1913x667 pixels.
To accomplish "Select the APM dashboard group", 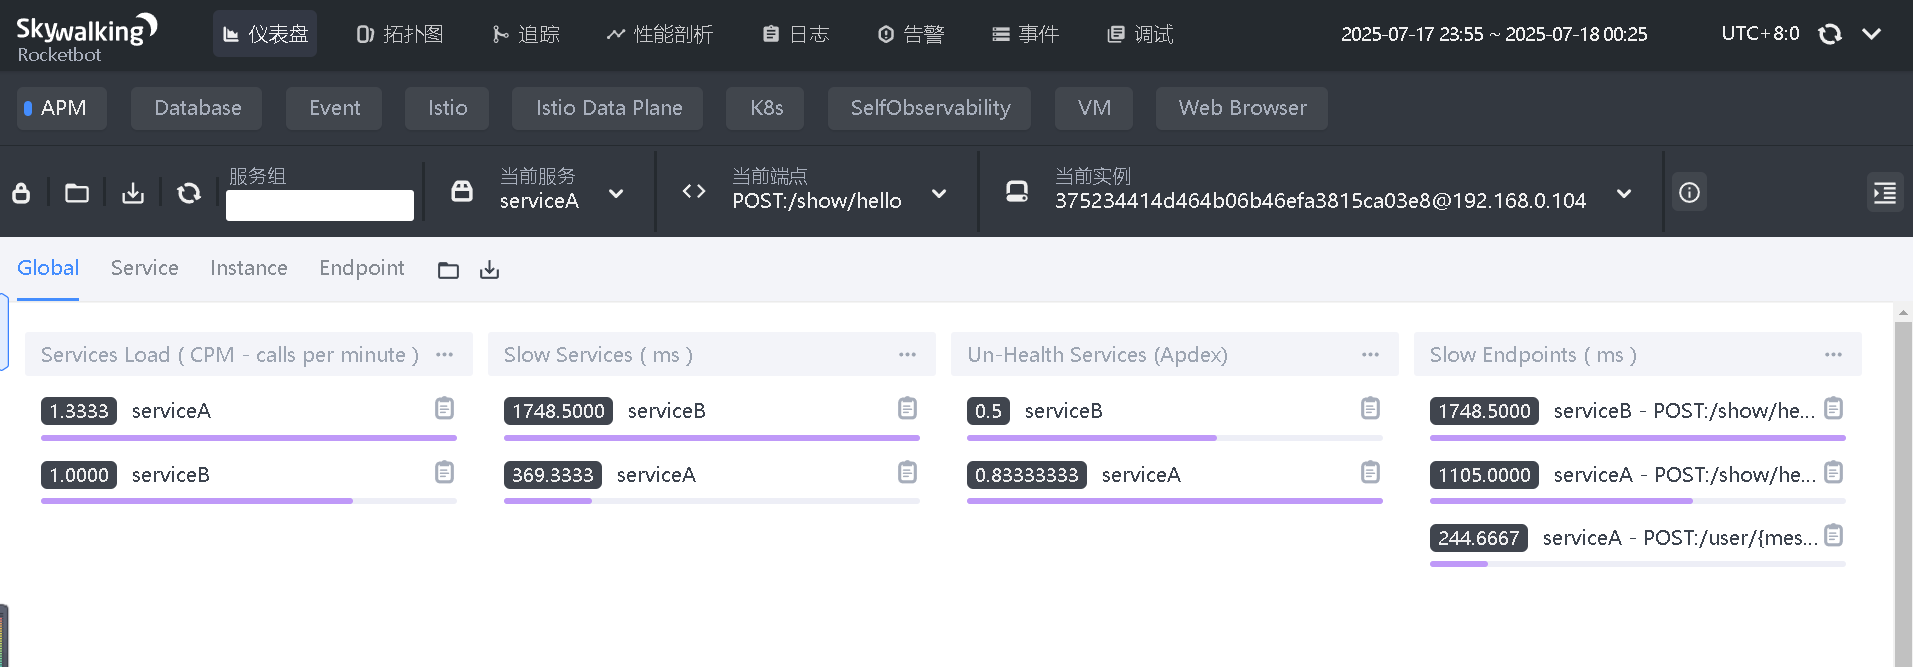I will coord(62,108).
